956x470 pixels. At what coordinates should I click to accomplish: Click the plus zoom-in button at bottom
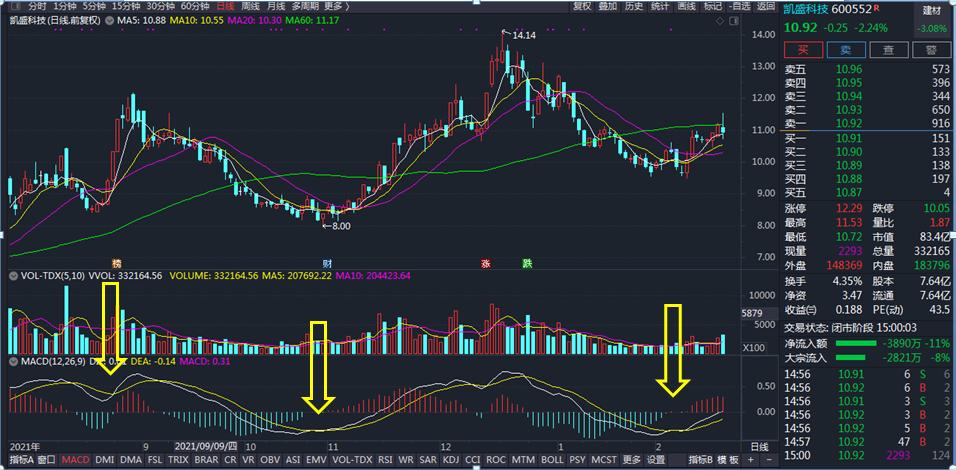(x=751, y=459)
